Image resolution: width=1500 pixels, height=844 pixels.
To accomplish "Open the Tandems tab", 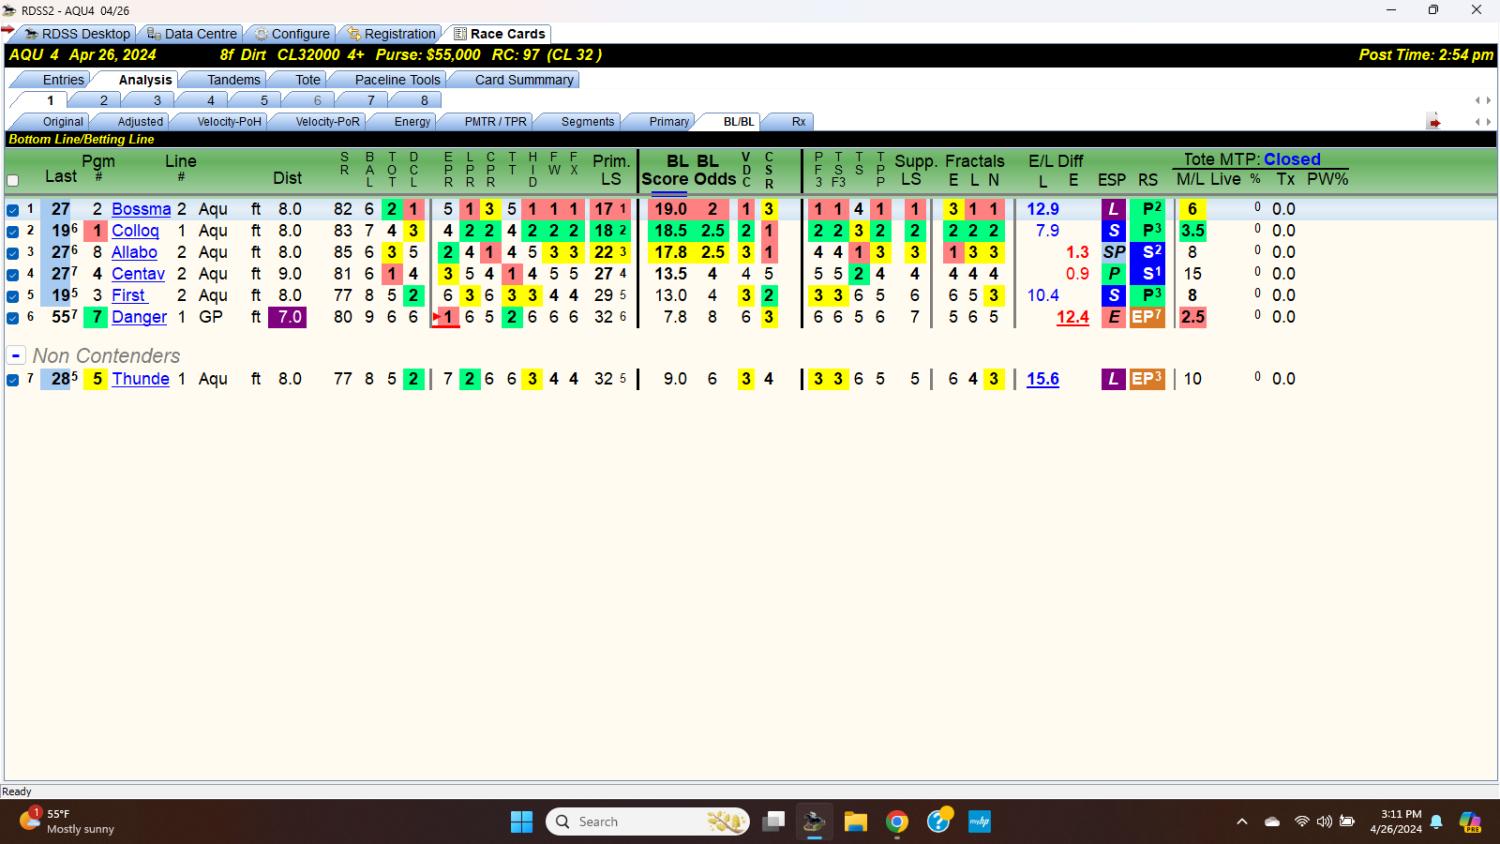I will pyautogui.click(x=233, y=80).
